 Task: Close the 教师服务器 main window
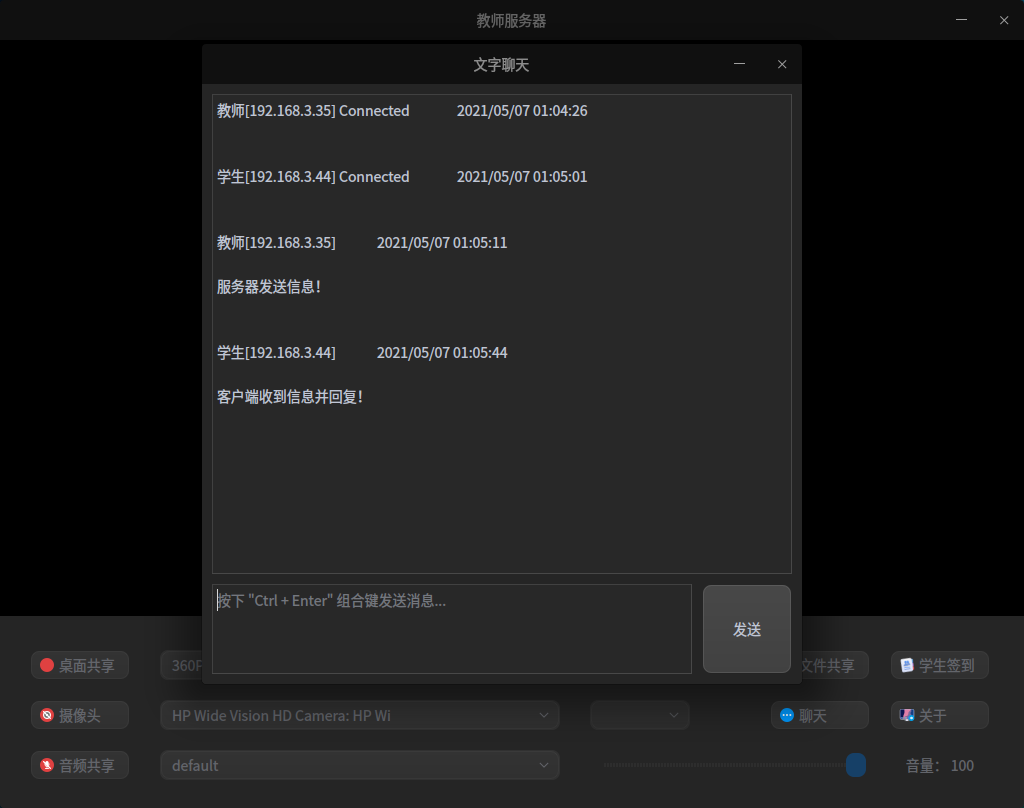1004,20
